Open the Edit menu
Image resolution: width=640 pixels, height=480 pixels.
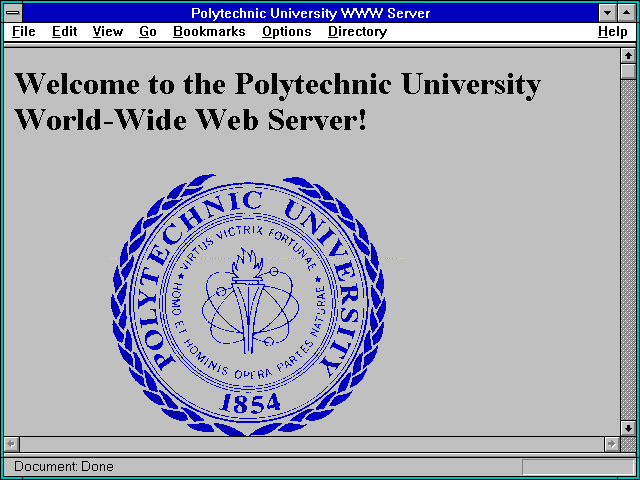coord(64,32)
